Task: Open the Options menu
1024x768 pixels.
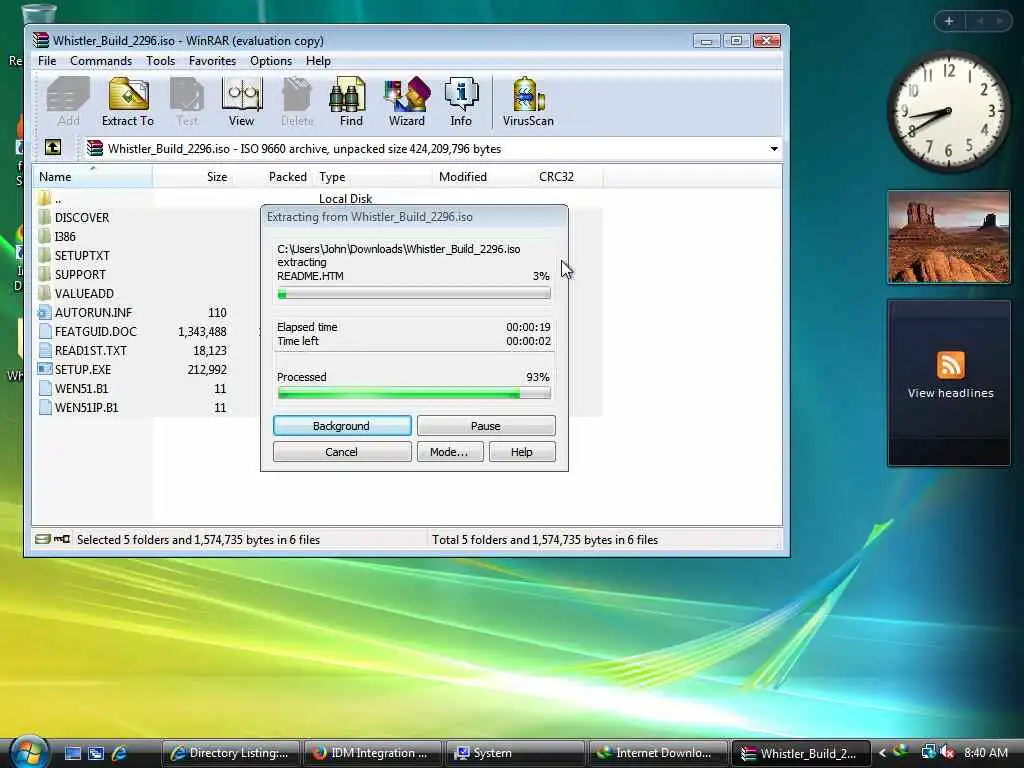Action: point(270,61)
